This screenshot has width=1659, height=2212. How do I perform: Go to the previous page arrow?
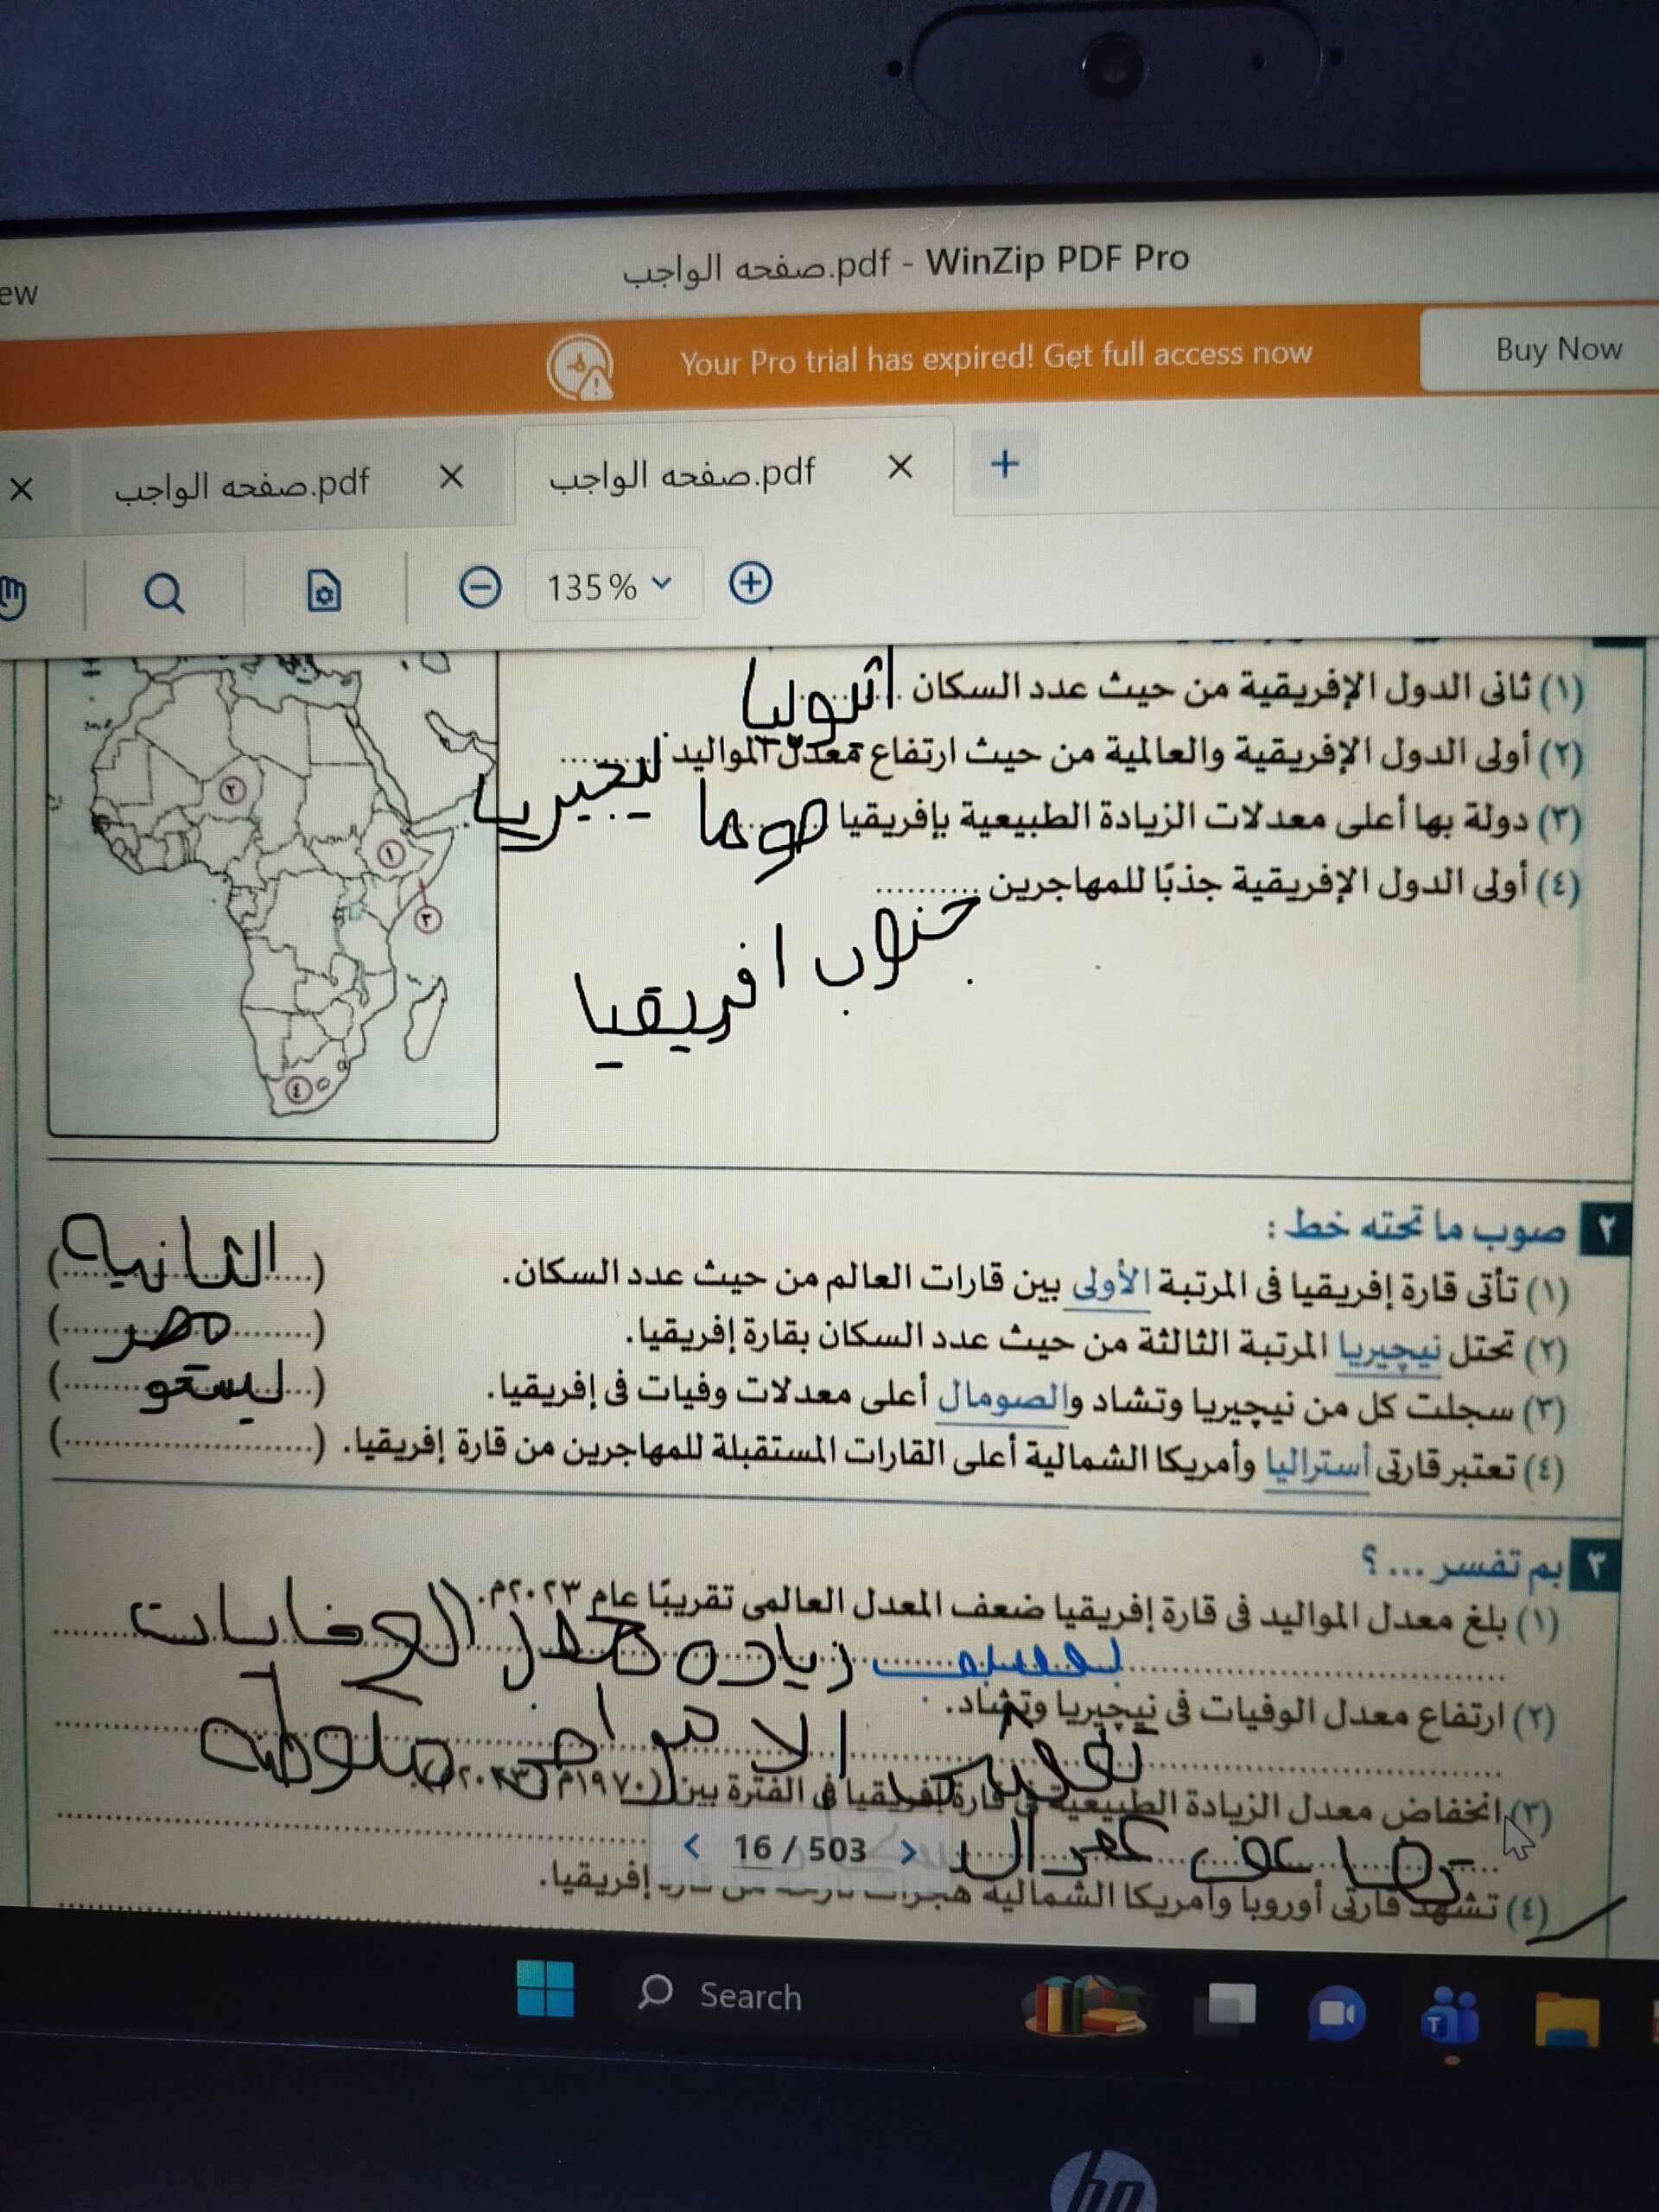[691, 1848]
